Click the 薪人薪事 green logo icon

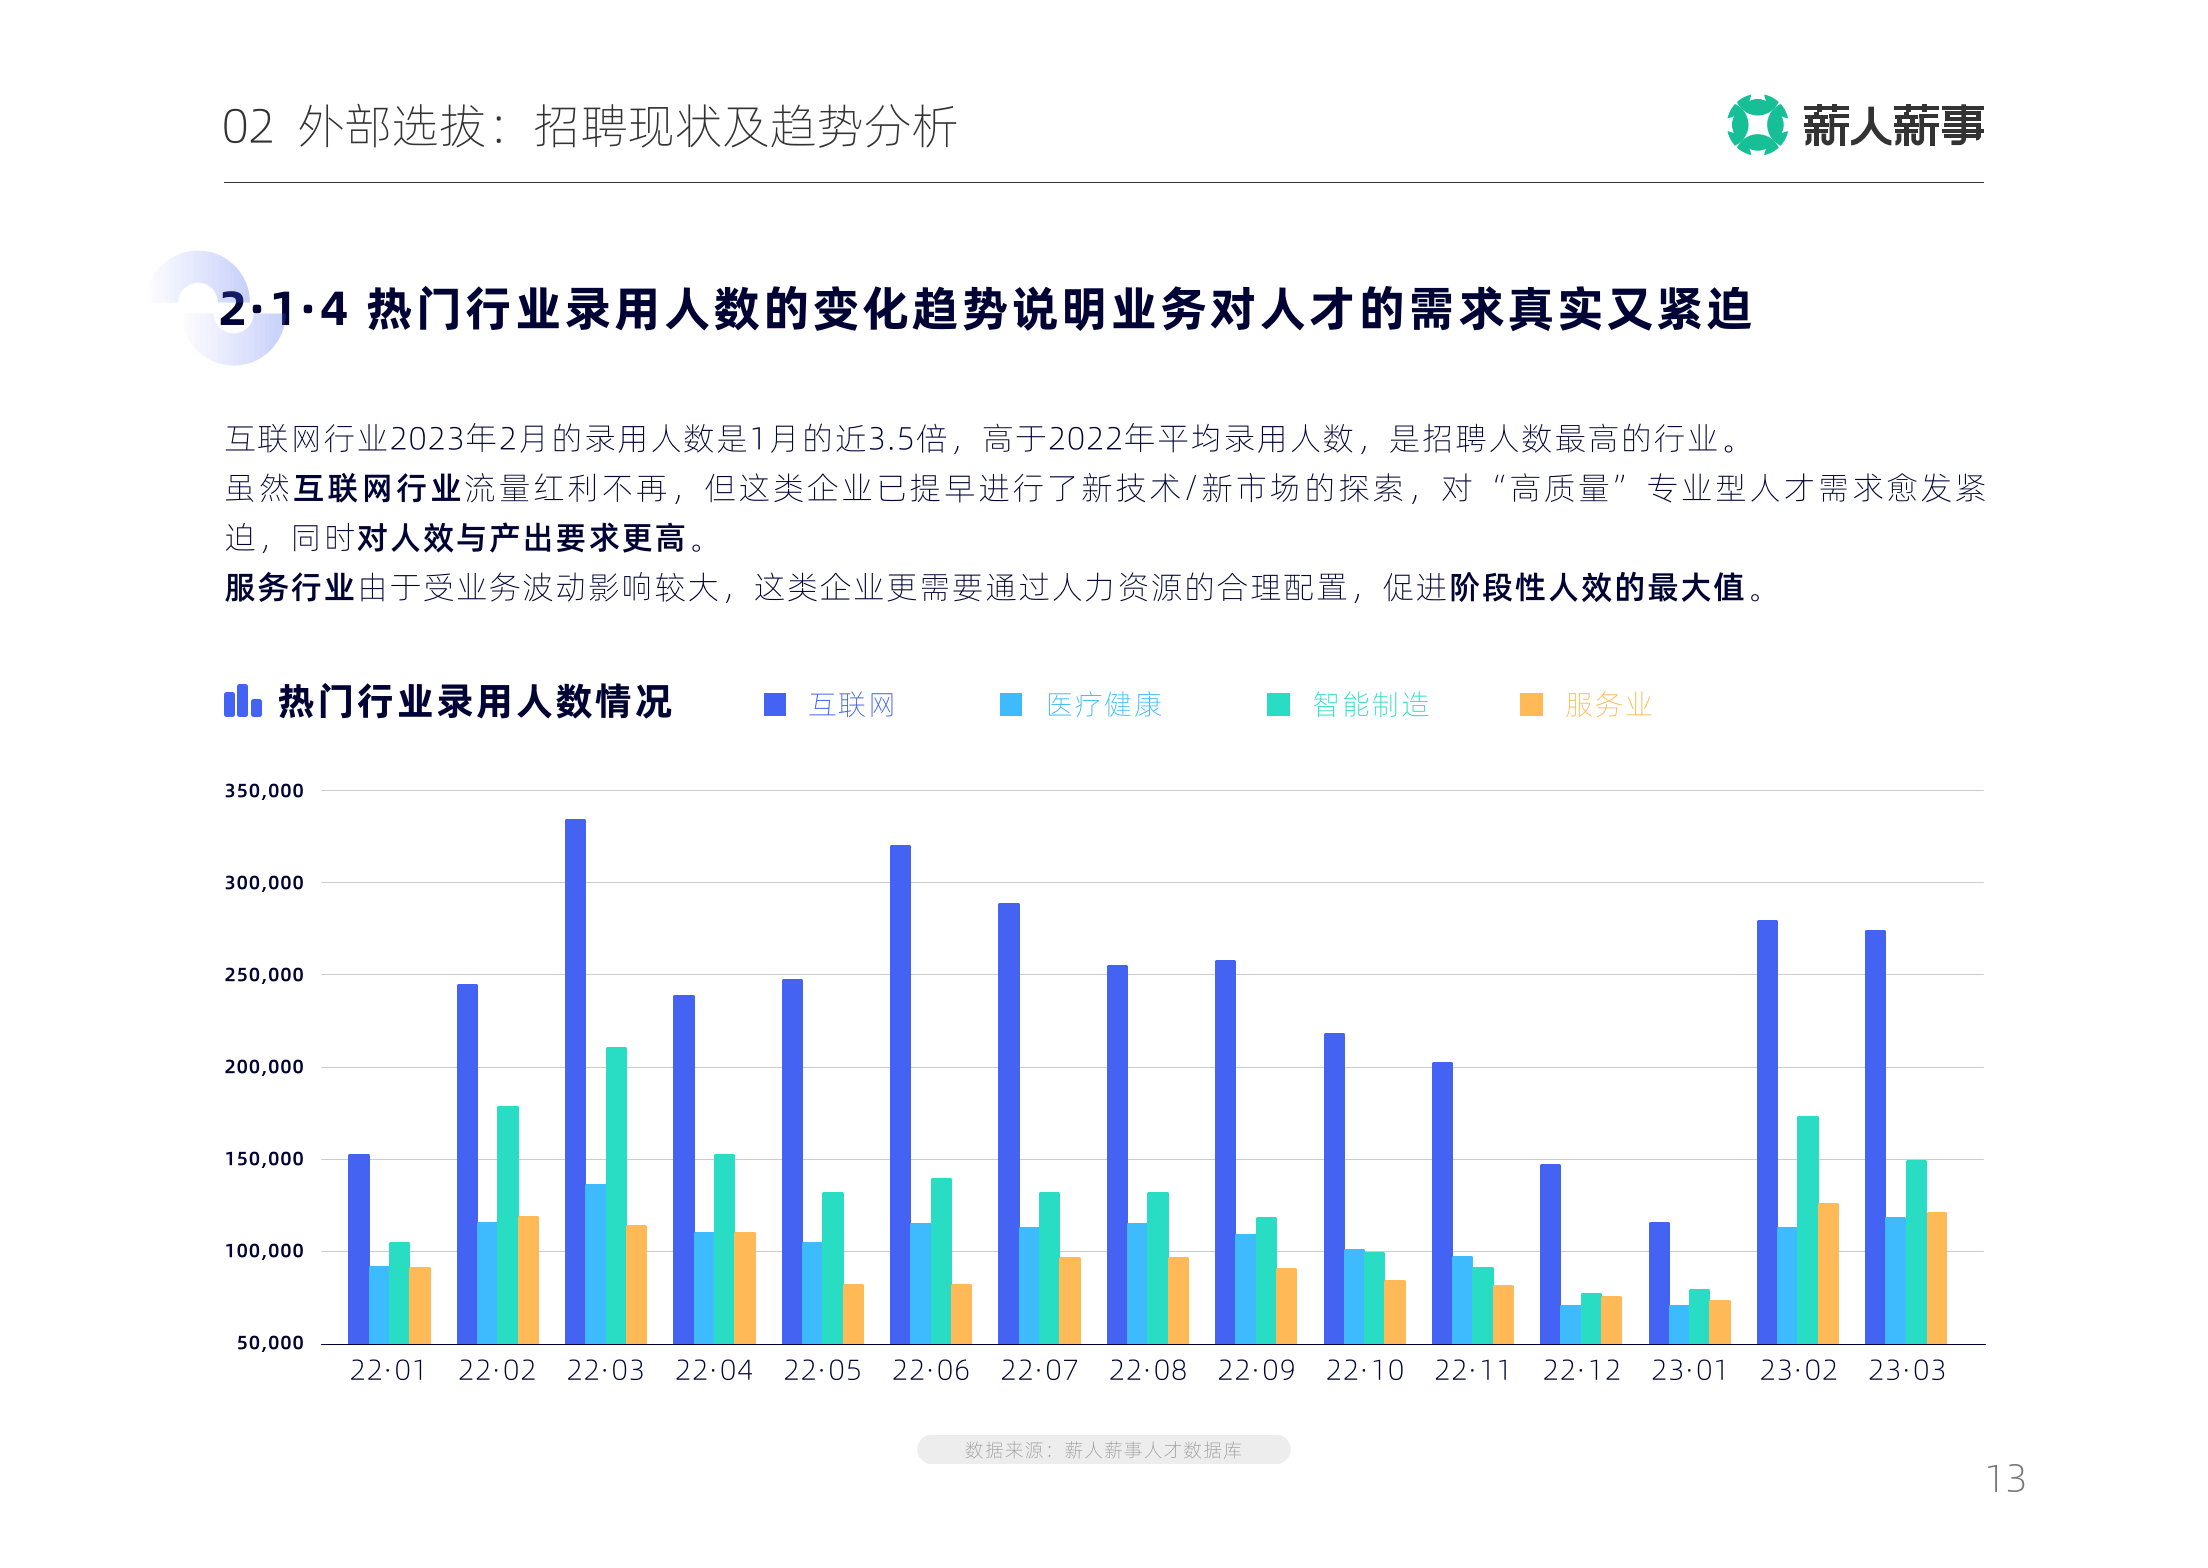pos(1757,125)
